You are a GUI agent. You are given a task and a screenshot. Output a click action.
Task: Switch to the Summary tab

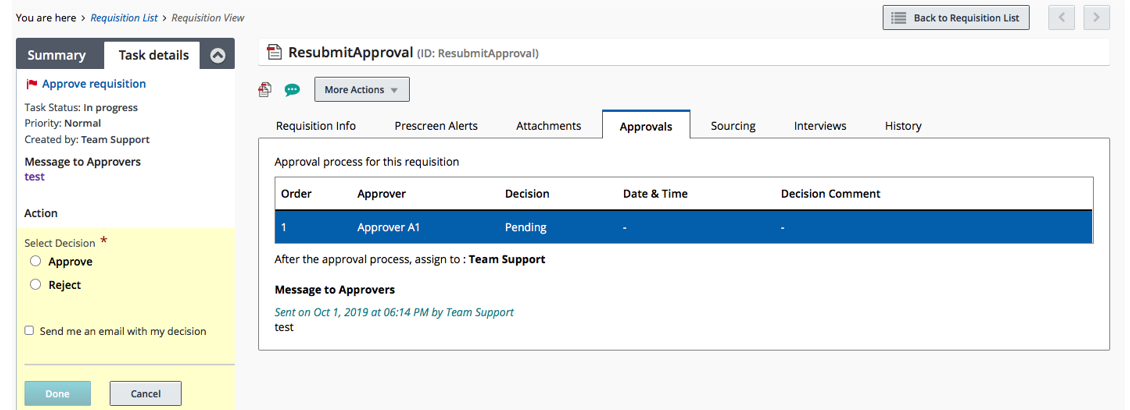56,56
